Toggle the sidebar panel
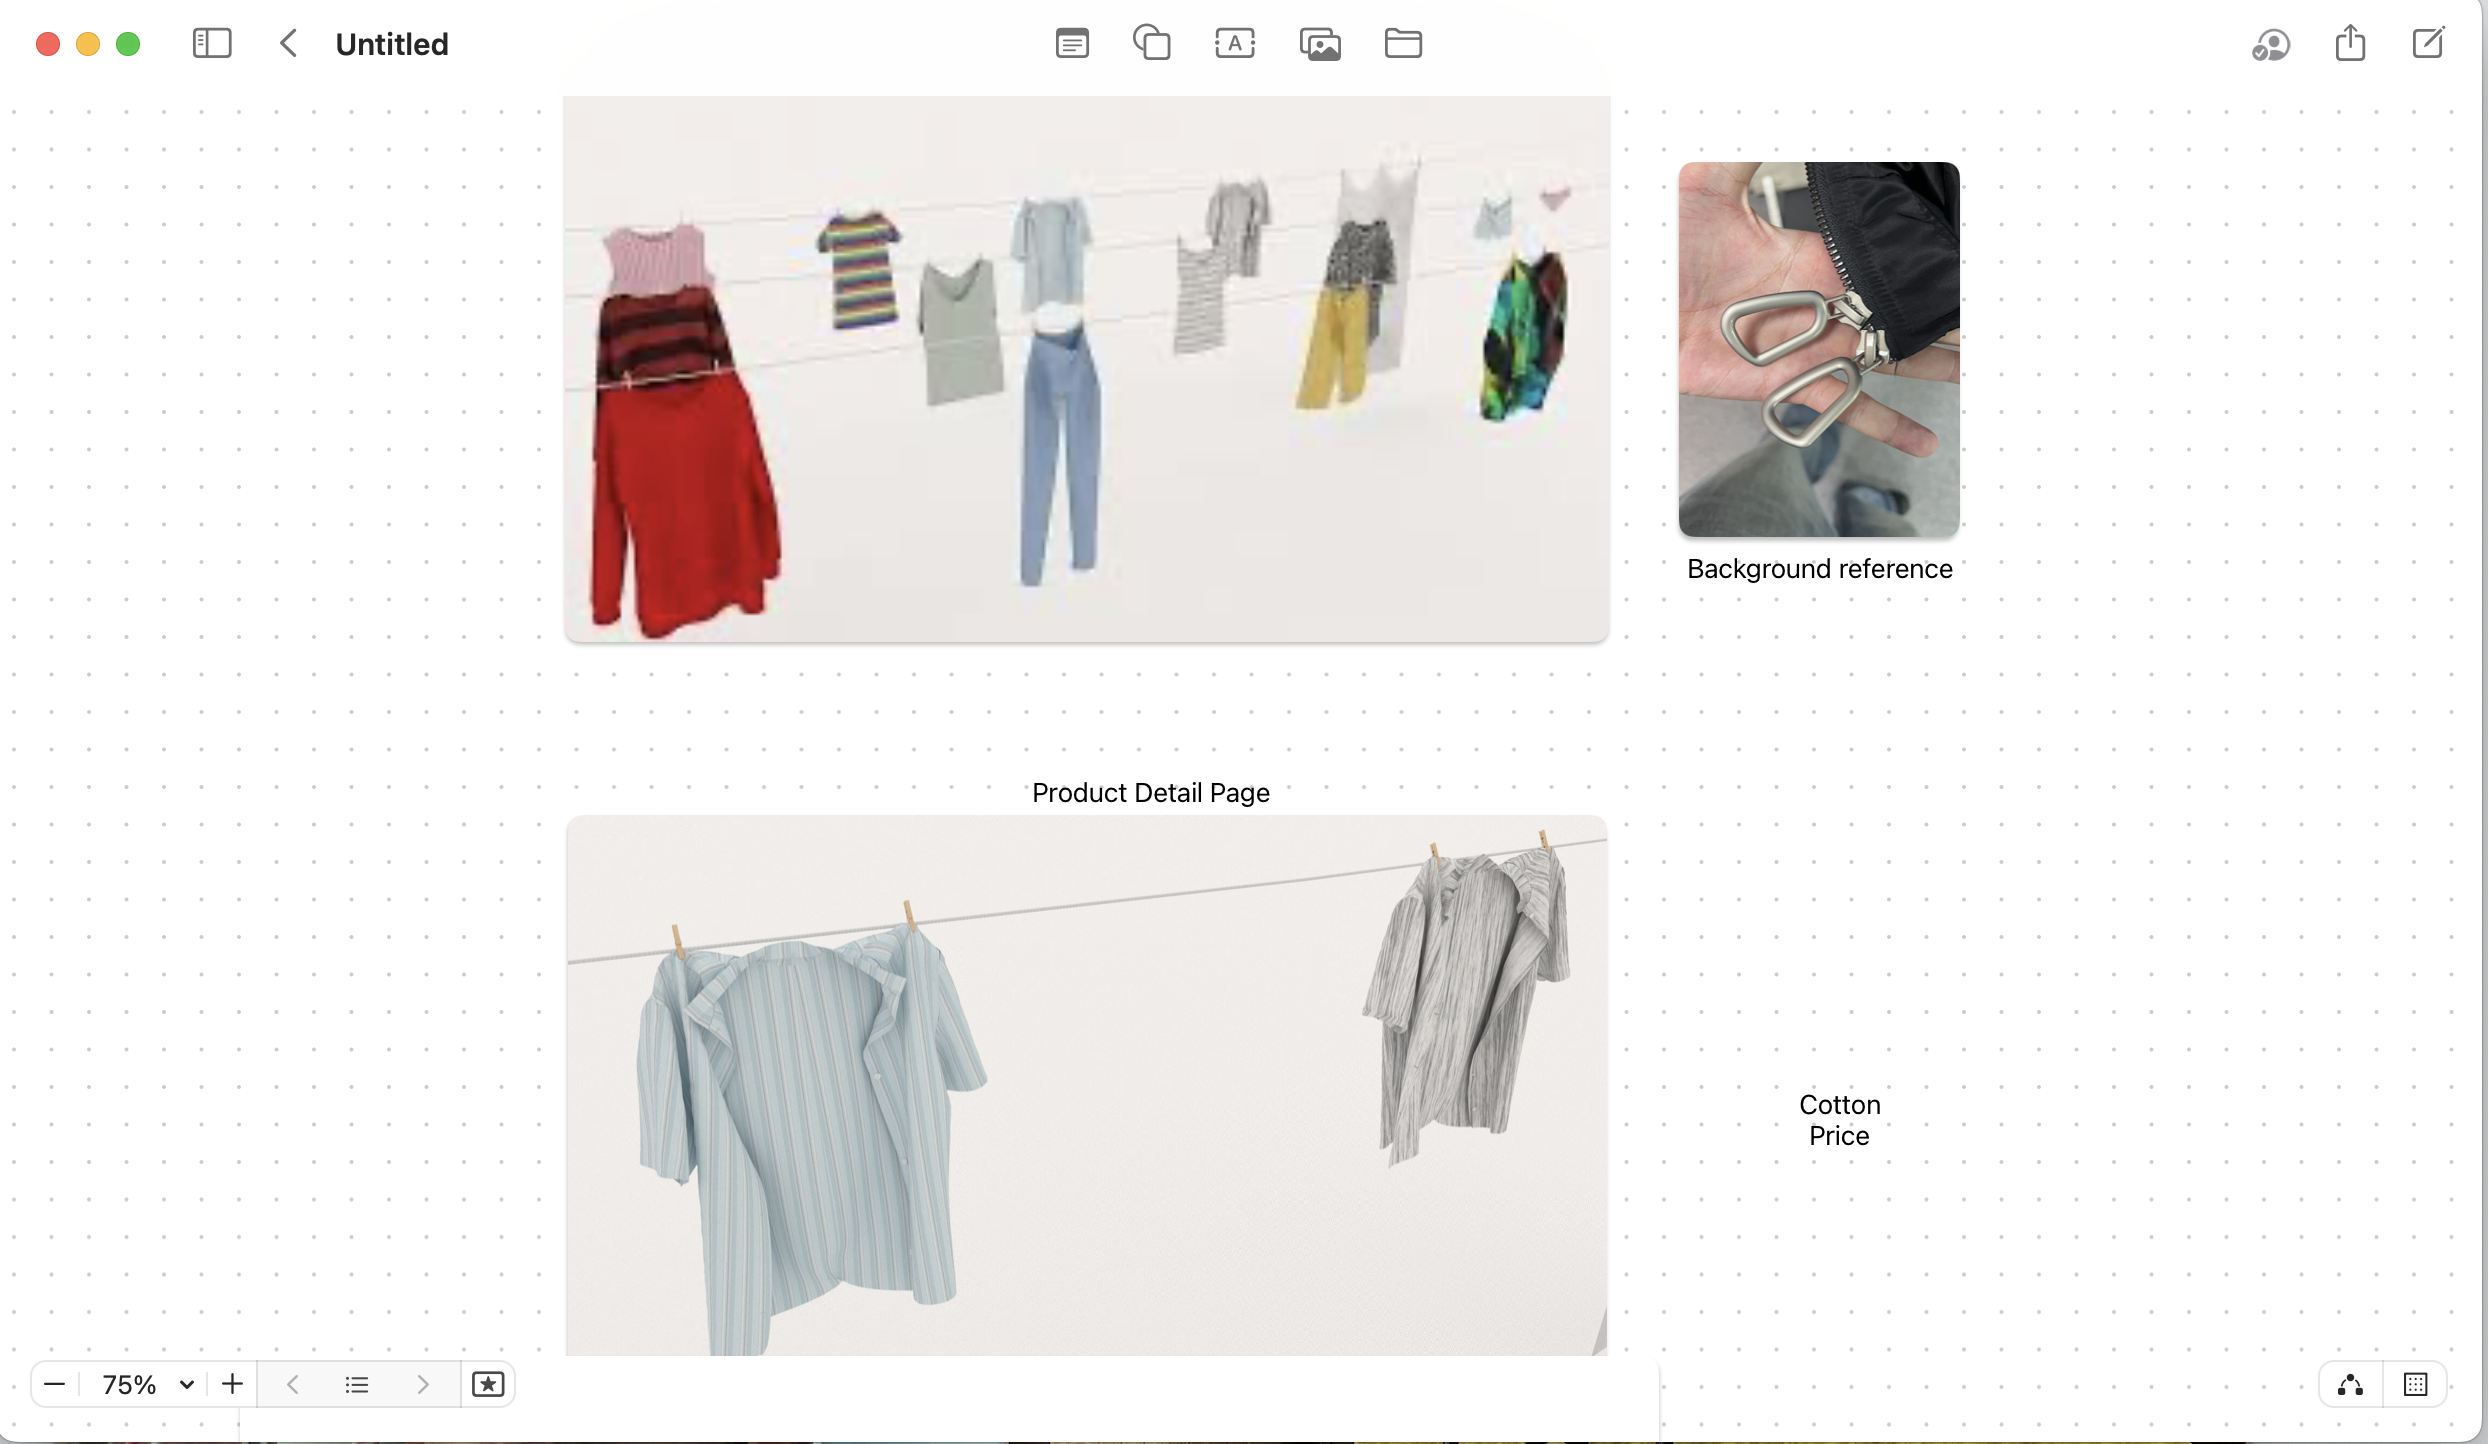Image resolution: width=2488 pixels, height=1444 pixels. 212,44
